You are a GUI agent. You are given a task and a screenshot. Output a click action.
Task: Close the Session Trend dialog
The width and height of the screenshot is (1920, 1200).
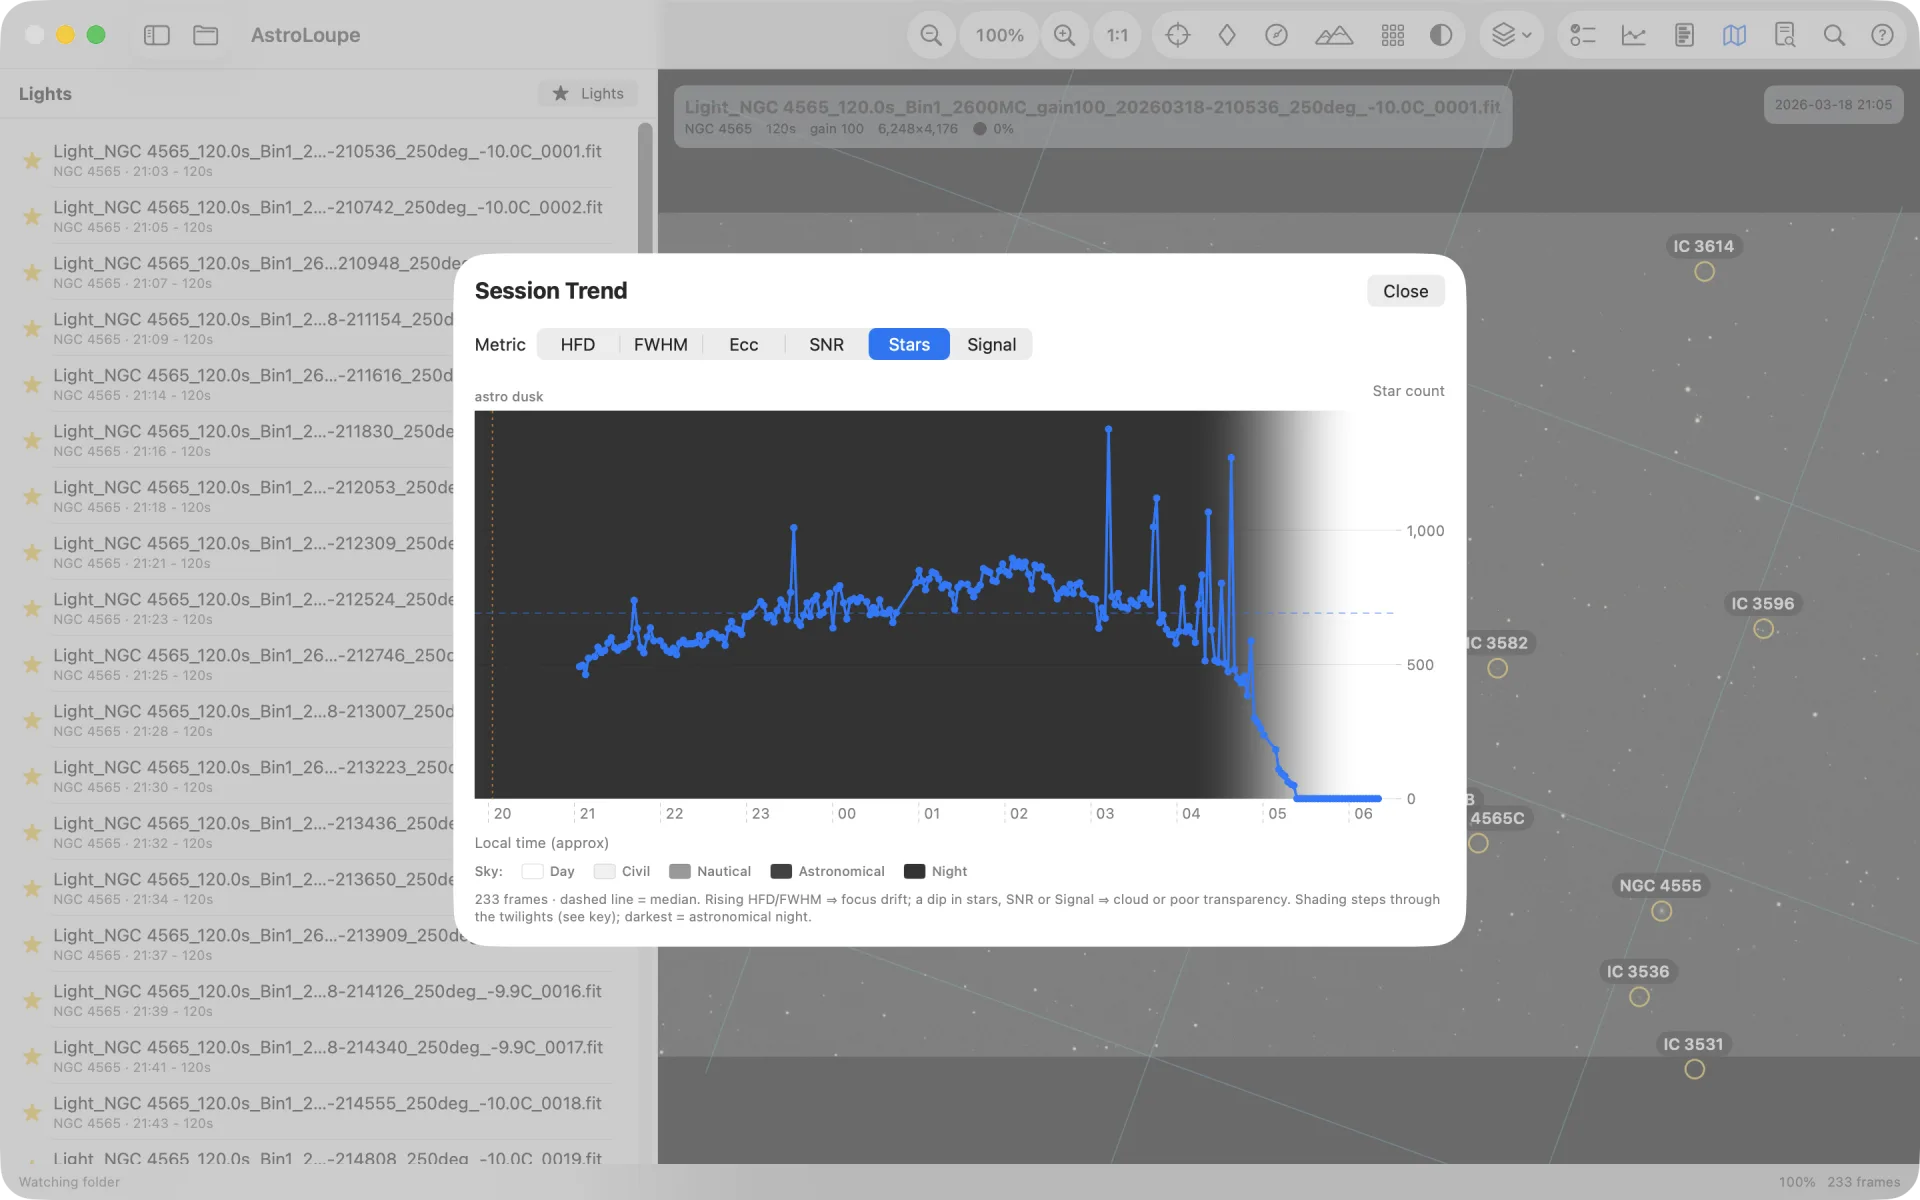click(x=1405, y=291)
